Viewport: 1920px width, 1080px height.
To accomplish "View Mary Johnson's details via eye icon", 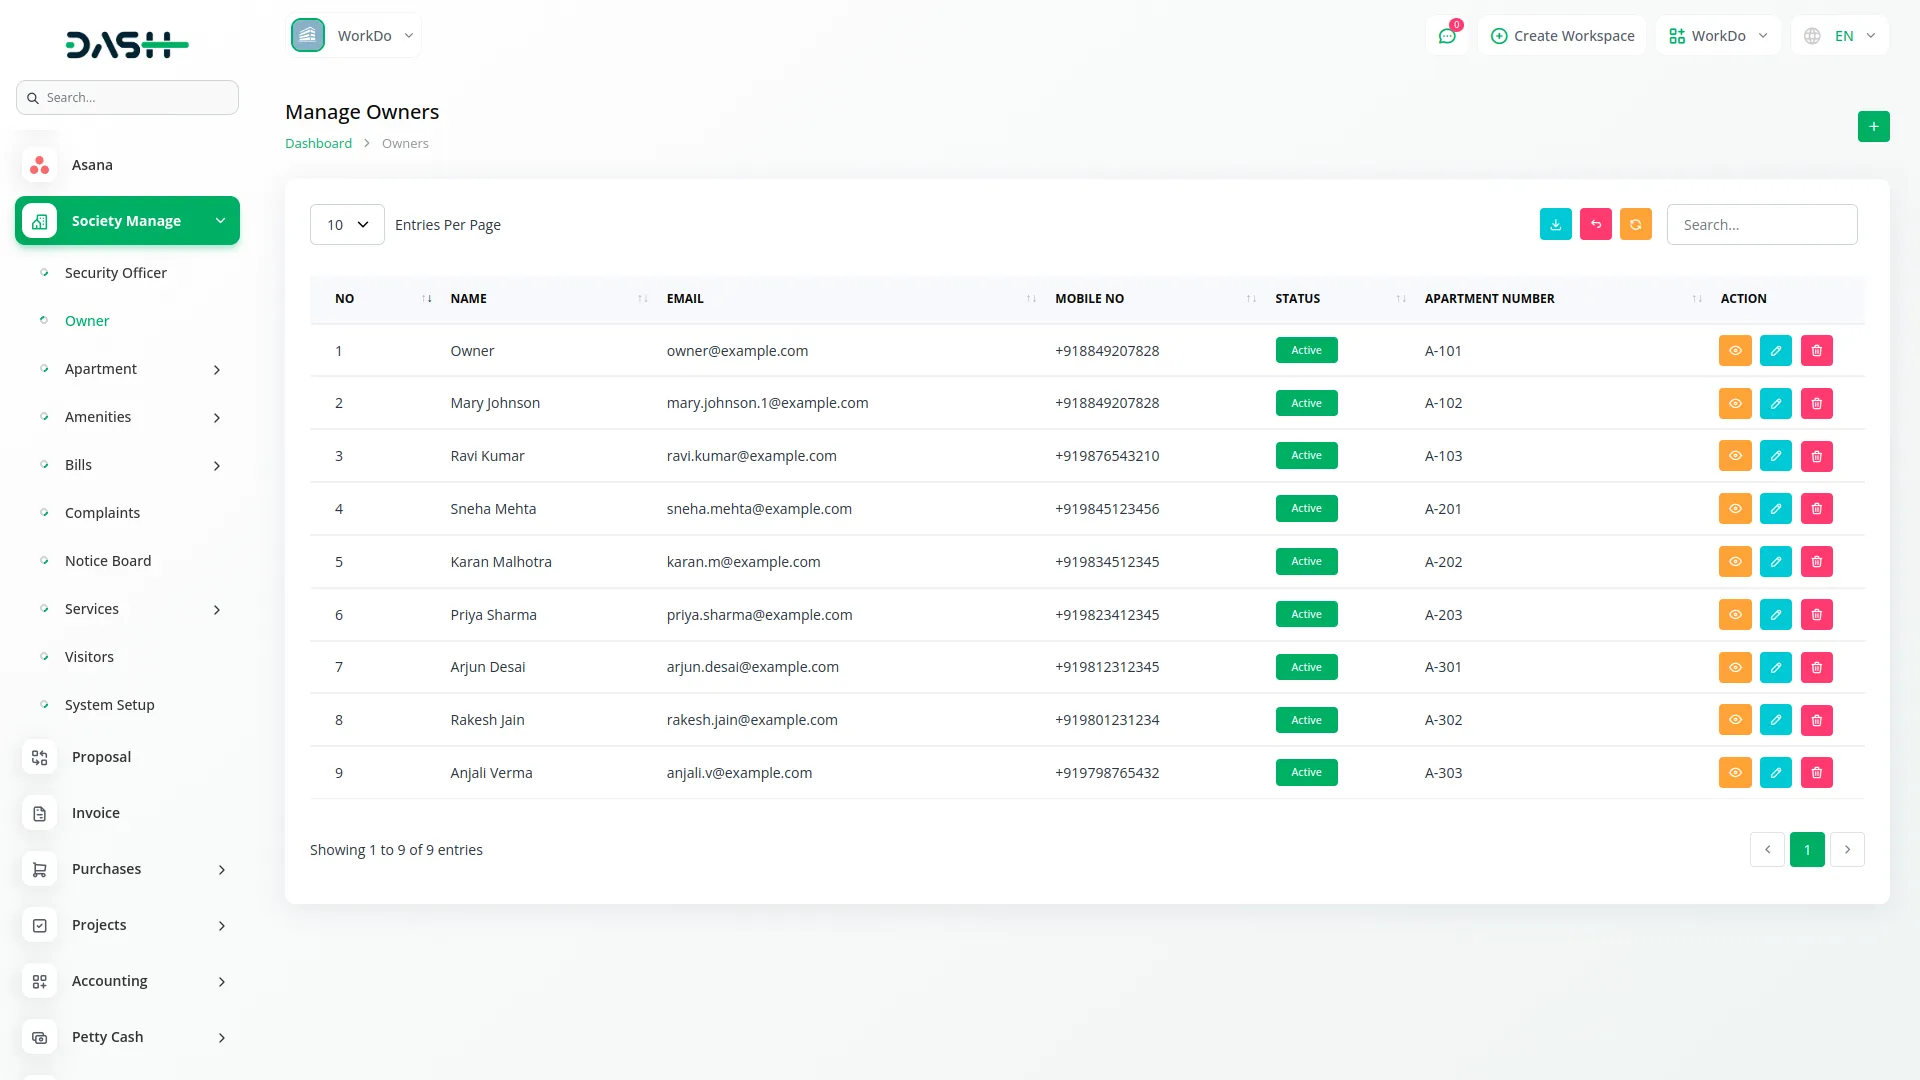I will 1735,404.
